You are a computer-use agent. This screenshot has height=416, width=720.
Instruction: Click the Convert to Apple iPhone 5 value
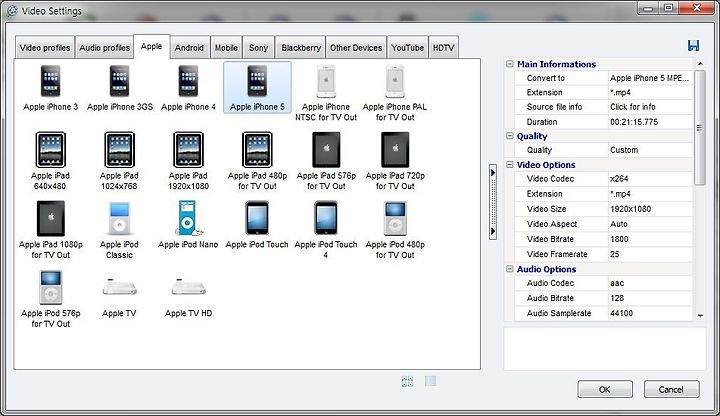pyautogui.click(x=650, y=78)
